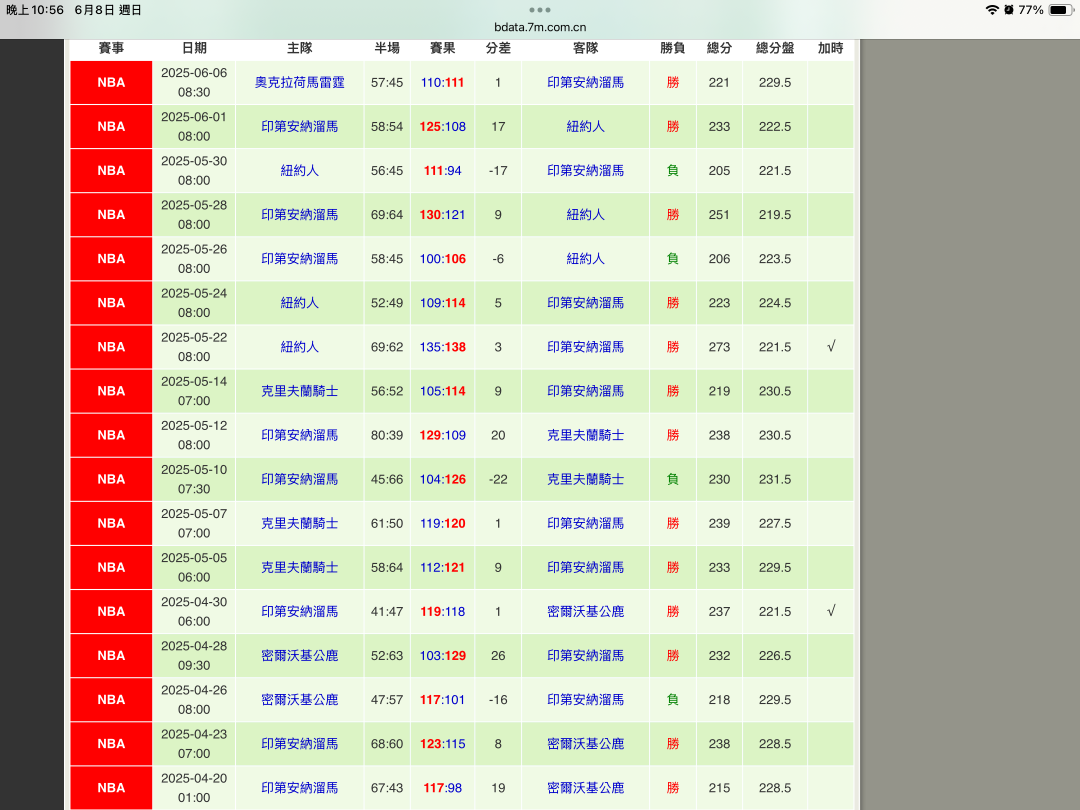Open 密爾沃基公鹿 home link in 2025-04-28 row
The image size is (1080, 810).
pyautogui.click(x=300, y=656)
